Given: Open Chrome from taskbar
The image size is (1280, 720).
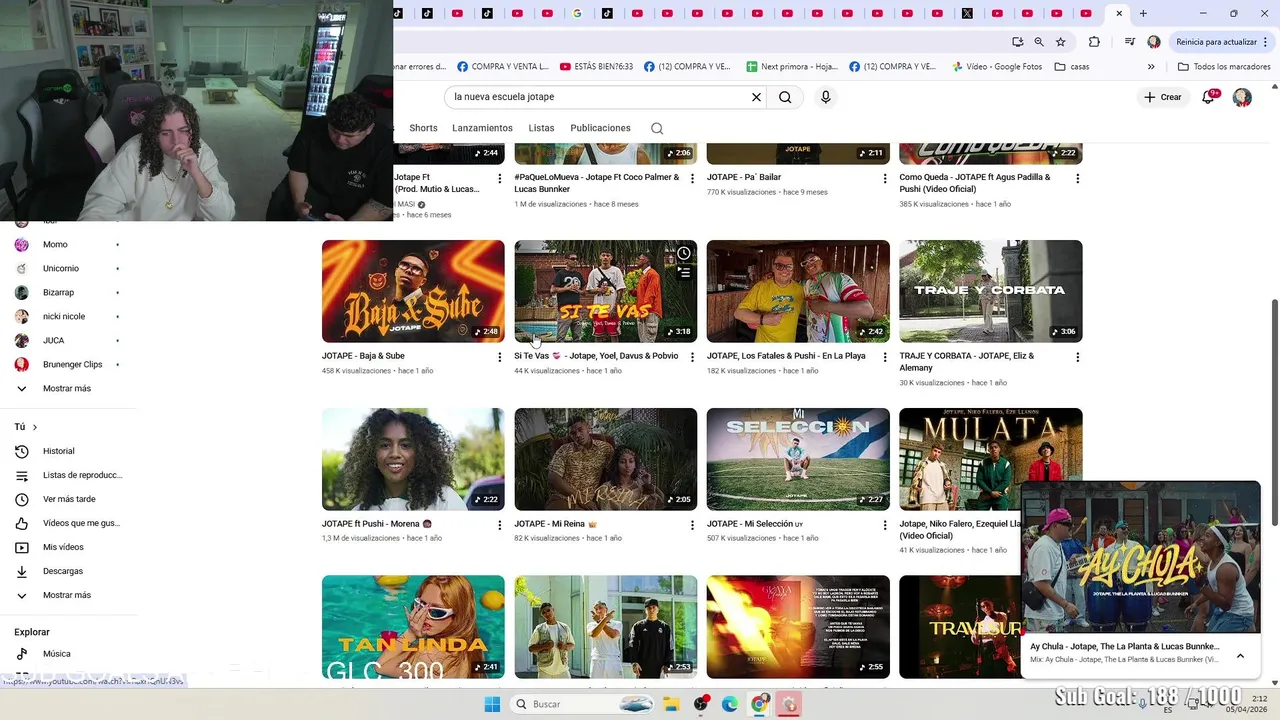Looking at the screenshot, I should coord(760,704).
